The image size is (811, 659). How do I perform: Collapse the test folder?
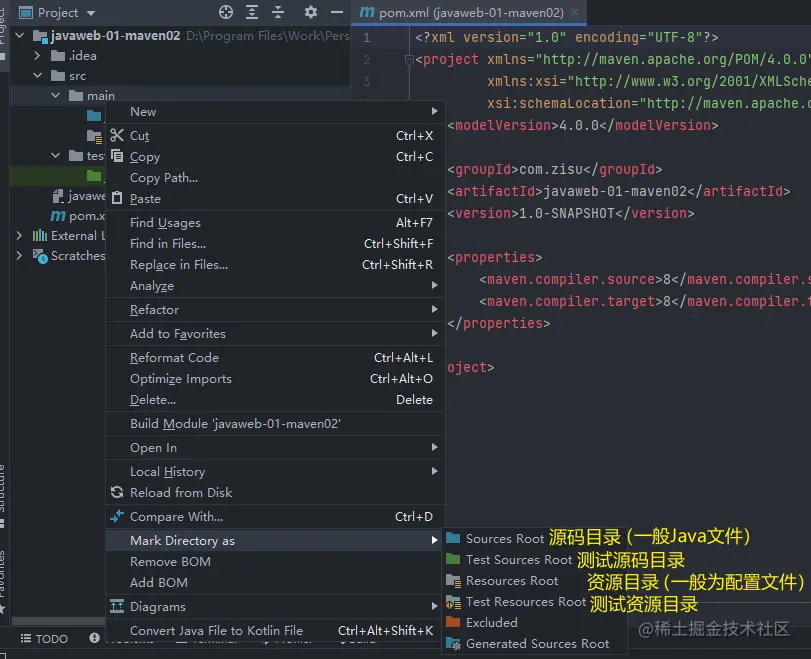click(55, 155)
